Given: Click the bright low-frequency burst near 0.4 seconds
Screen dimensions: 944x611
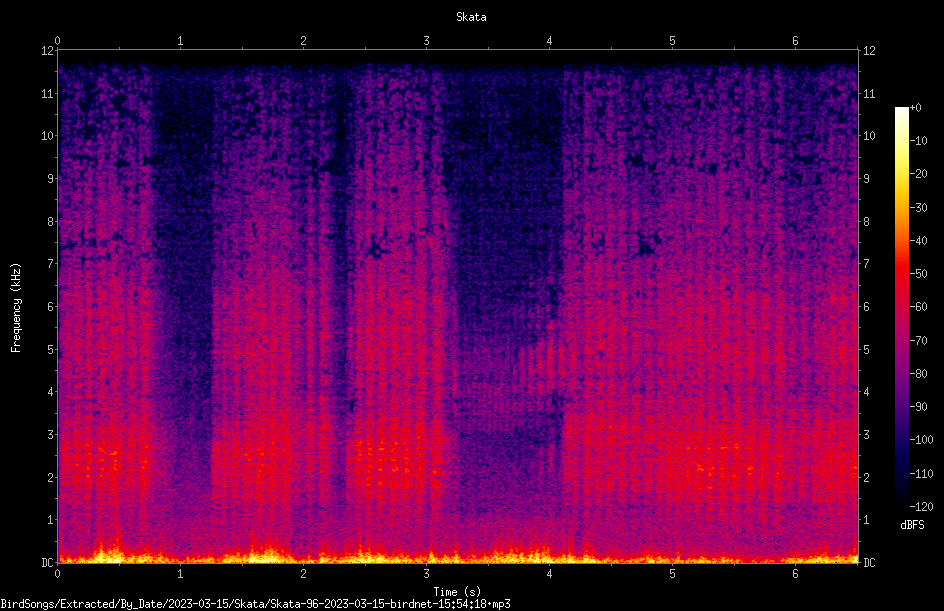Looking at the screenshot, I should tap(108, 551).
